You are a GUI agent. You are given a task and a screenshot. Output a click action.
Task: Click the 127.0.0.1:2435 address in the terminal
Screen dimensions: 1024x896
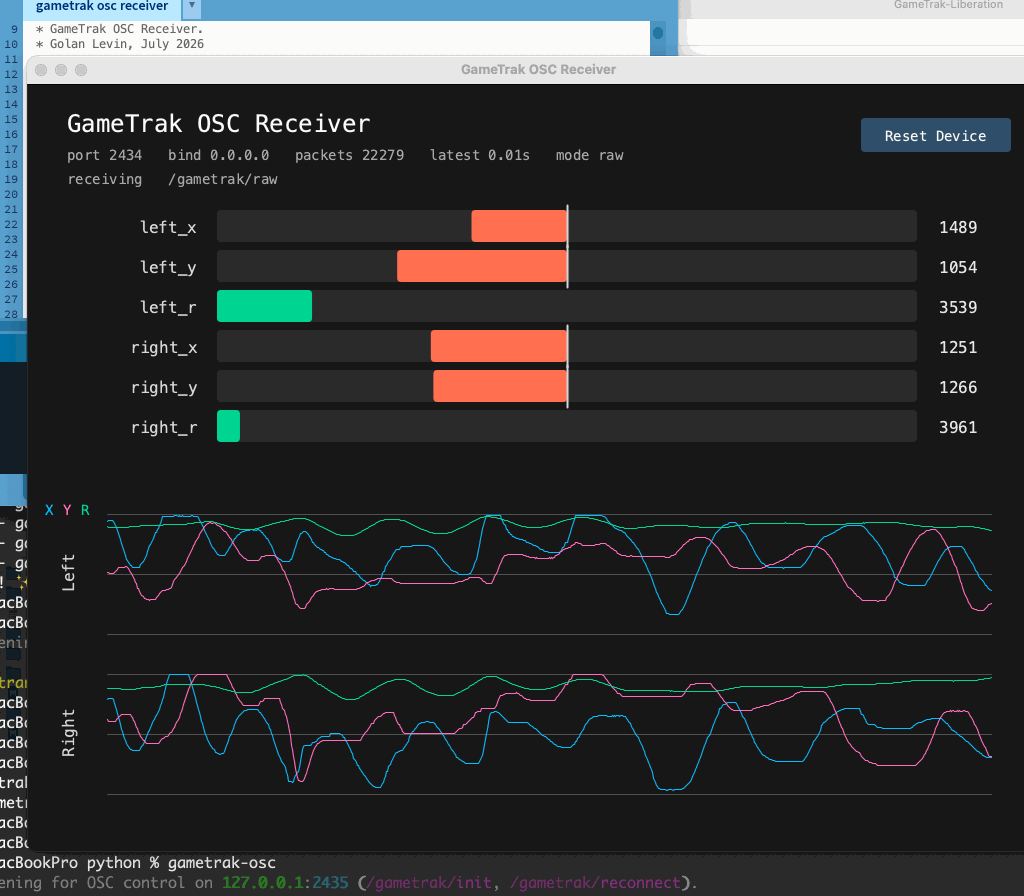[285, 883]
